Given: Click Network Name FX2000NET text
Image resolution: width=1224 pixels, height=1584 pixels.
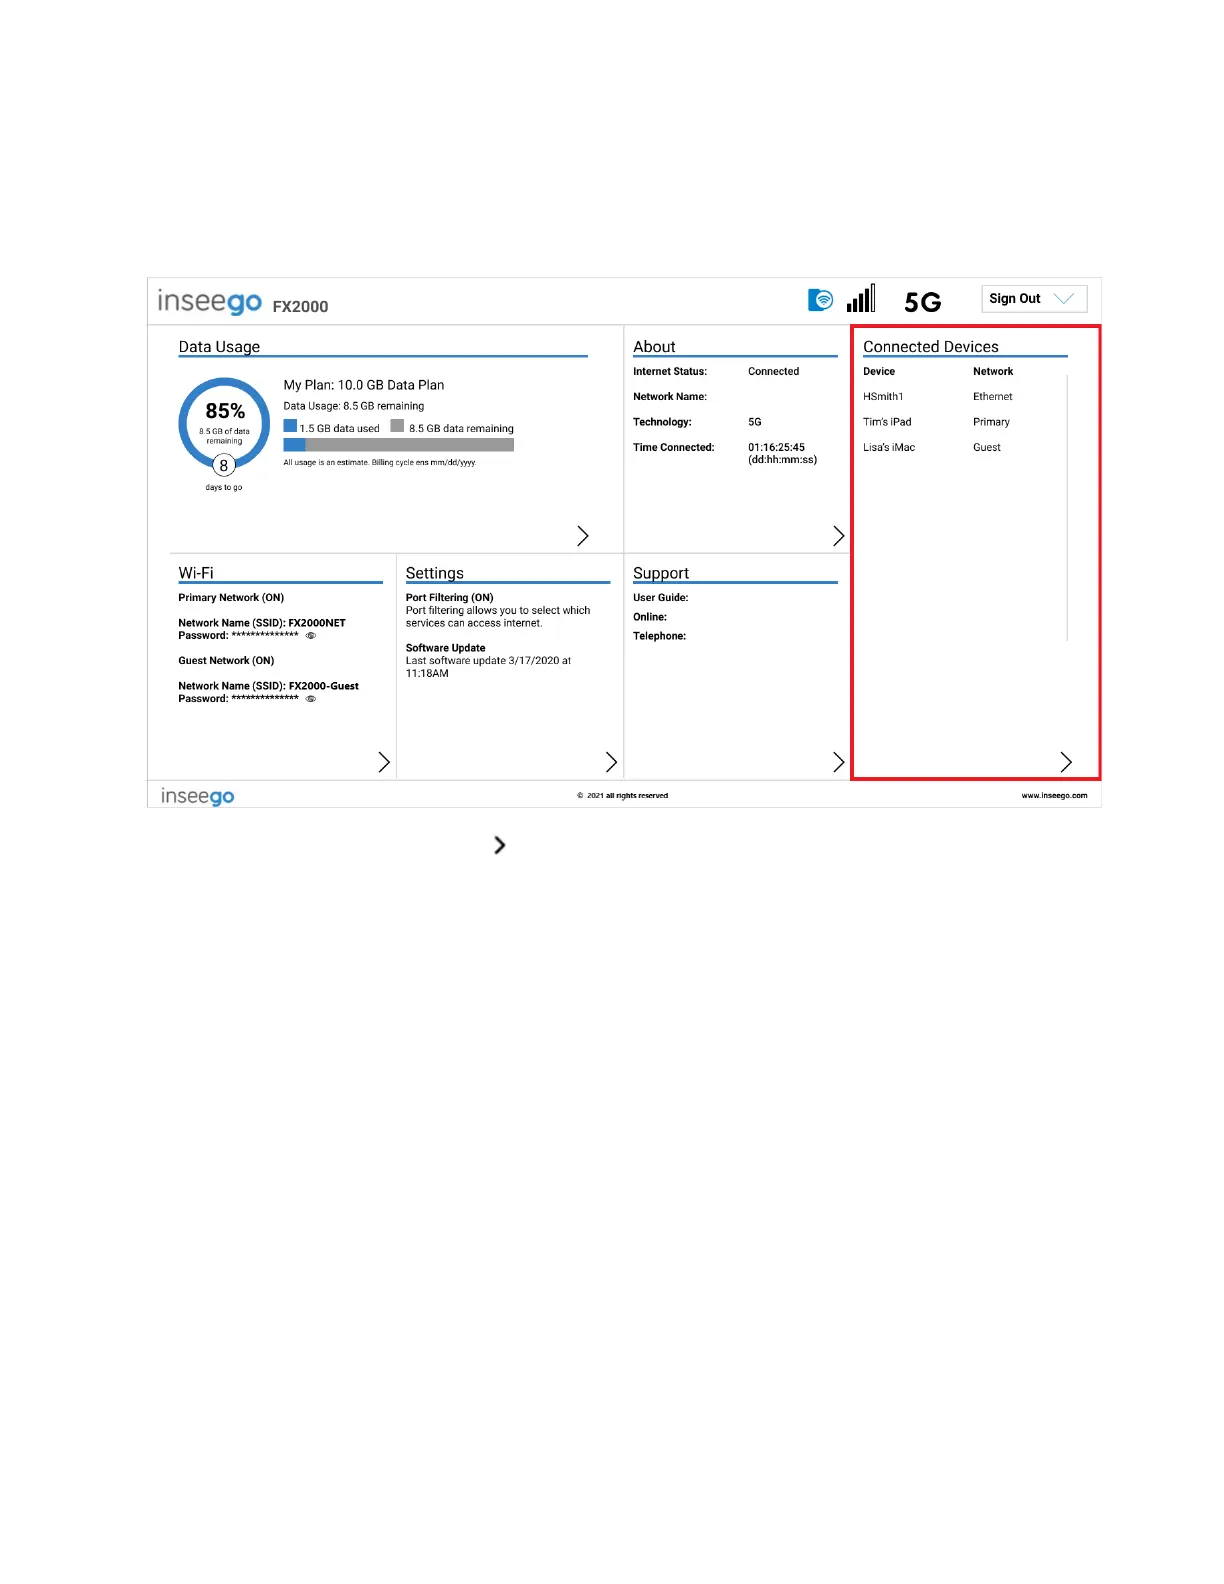Looking at the screenshot, I should click(x=262, y=623).
